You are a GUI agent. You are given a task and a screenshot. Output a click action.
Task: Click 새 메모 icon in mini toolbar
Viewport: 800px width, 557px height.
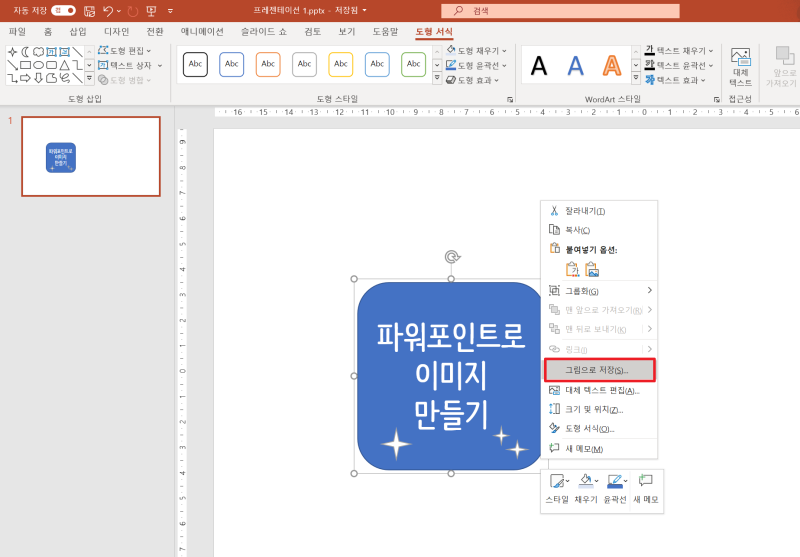pos(645,482)
